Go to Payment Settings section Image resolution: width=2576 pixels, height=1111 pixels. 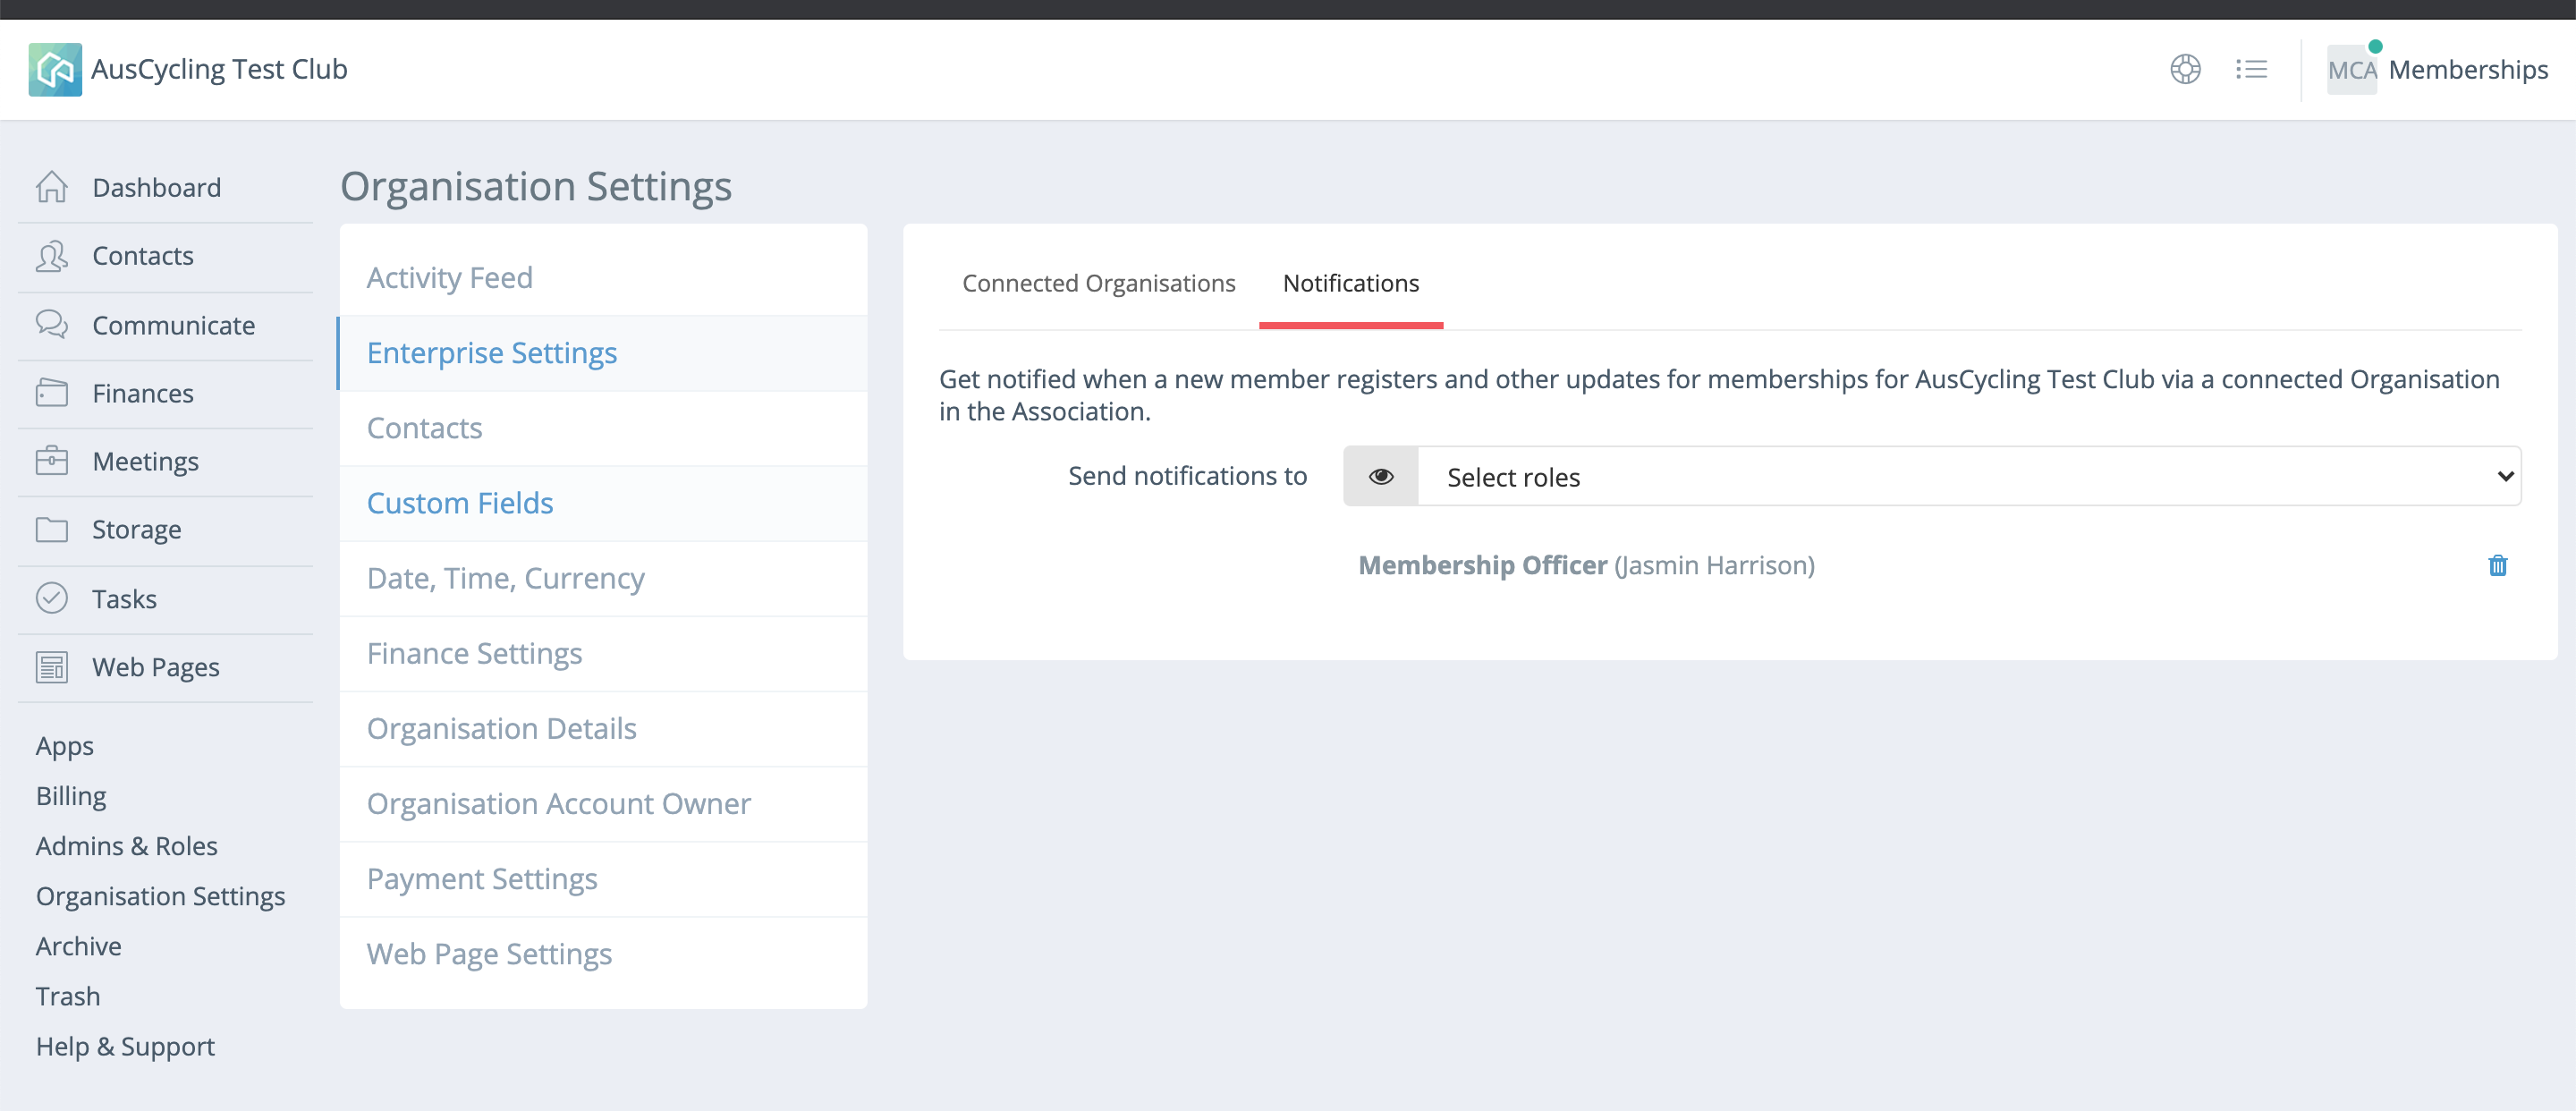[x=482, y=878]
